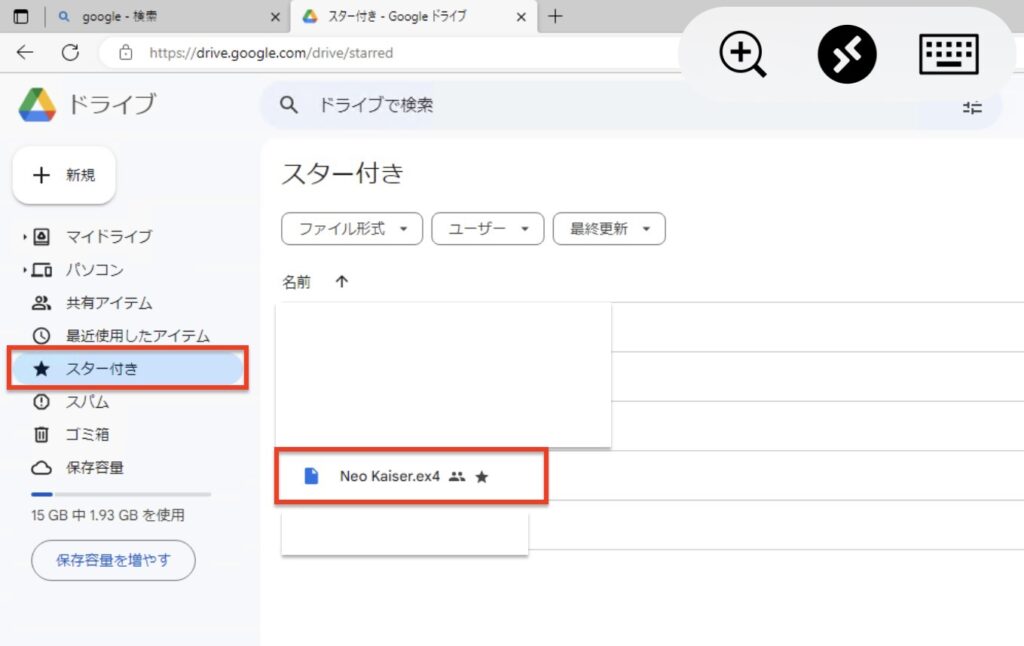This screenshot has height=646, width=1024.
Task: Click 保存容量を増やす button
Action: pos(113,560)
